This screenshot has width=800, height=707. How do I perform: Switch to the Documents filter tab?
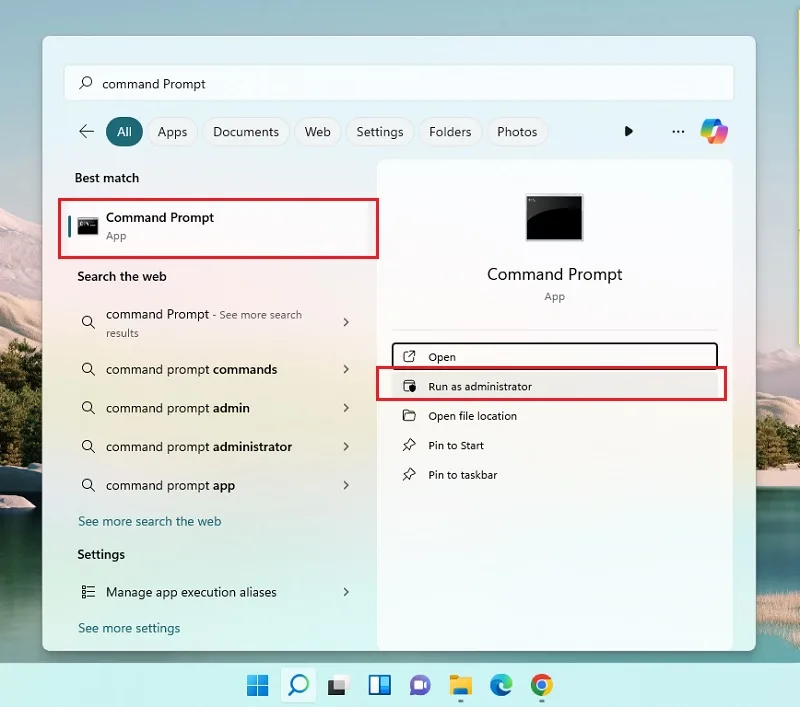point(246,132)
